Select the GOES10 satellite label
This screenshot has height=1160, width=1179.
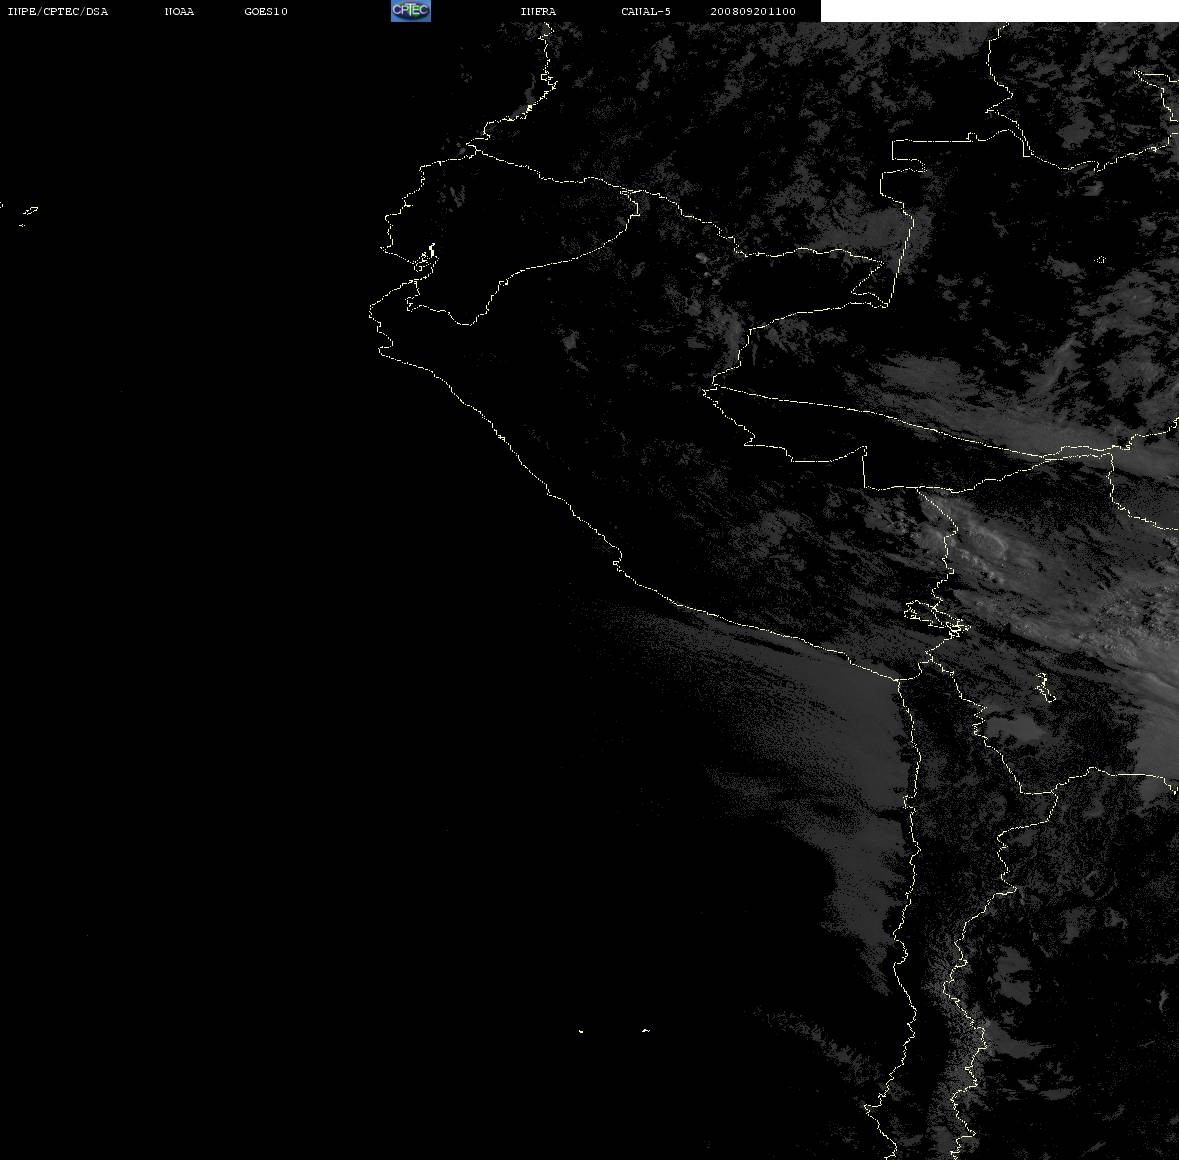tap(266, 11)
